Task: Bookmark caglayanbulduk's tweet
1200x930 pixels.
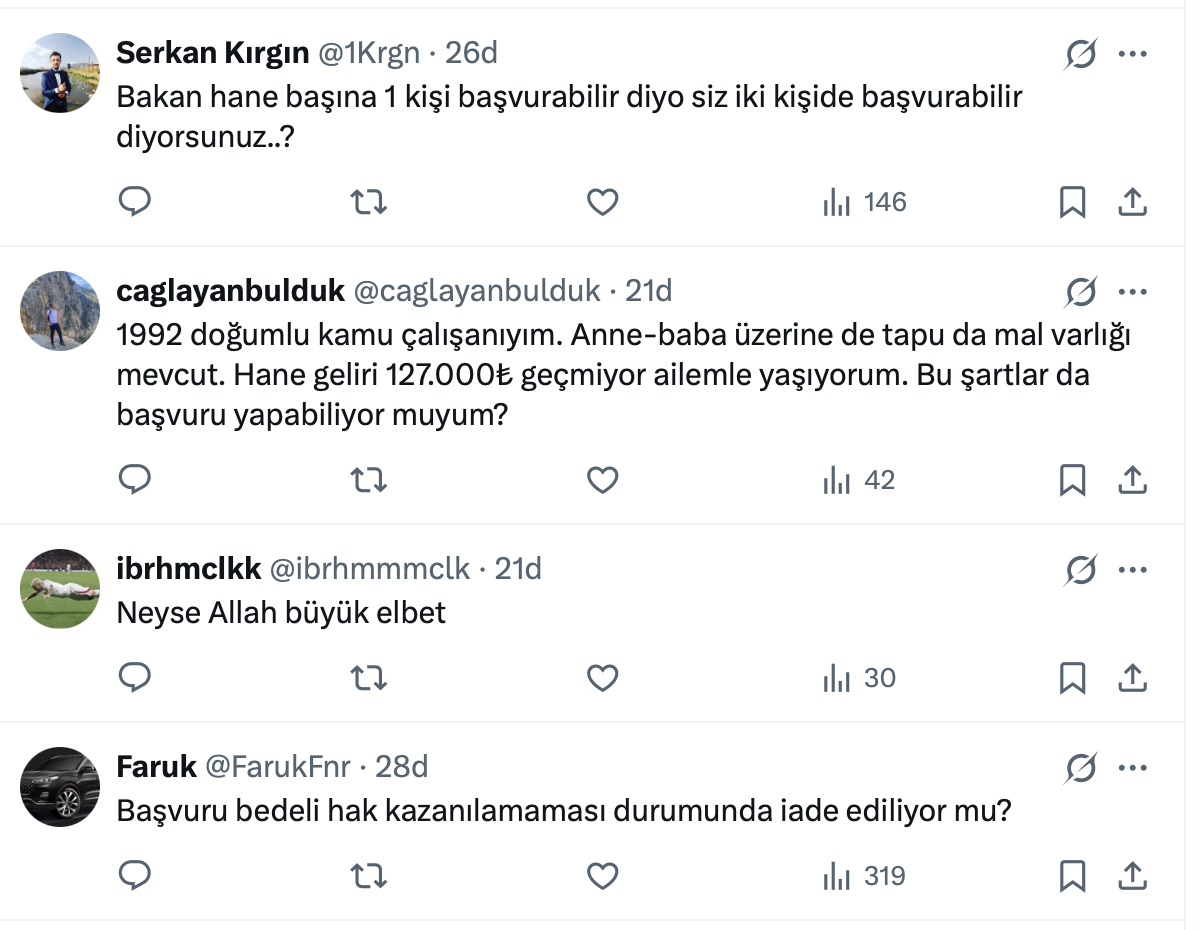Action: (x=1072, y=480)
